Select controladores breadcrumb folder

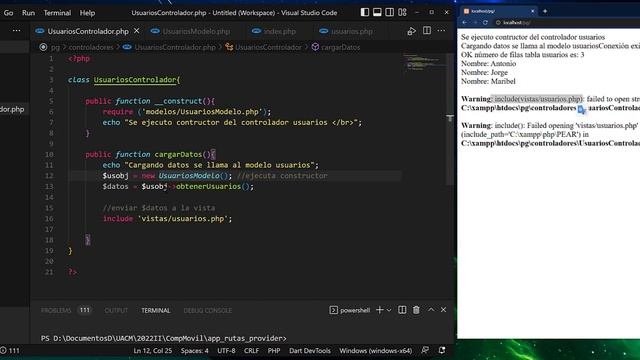(91, 47)
